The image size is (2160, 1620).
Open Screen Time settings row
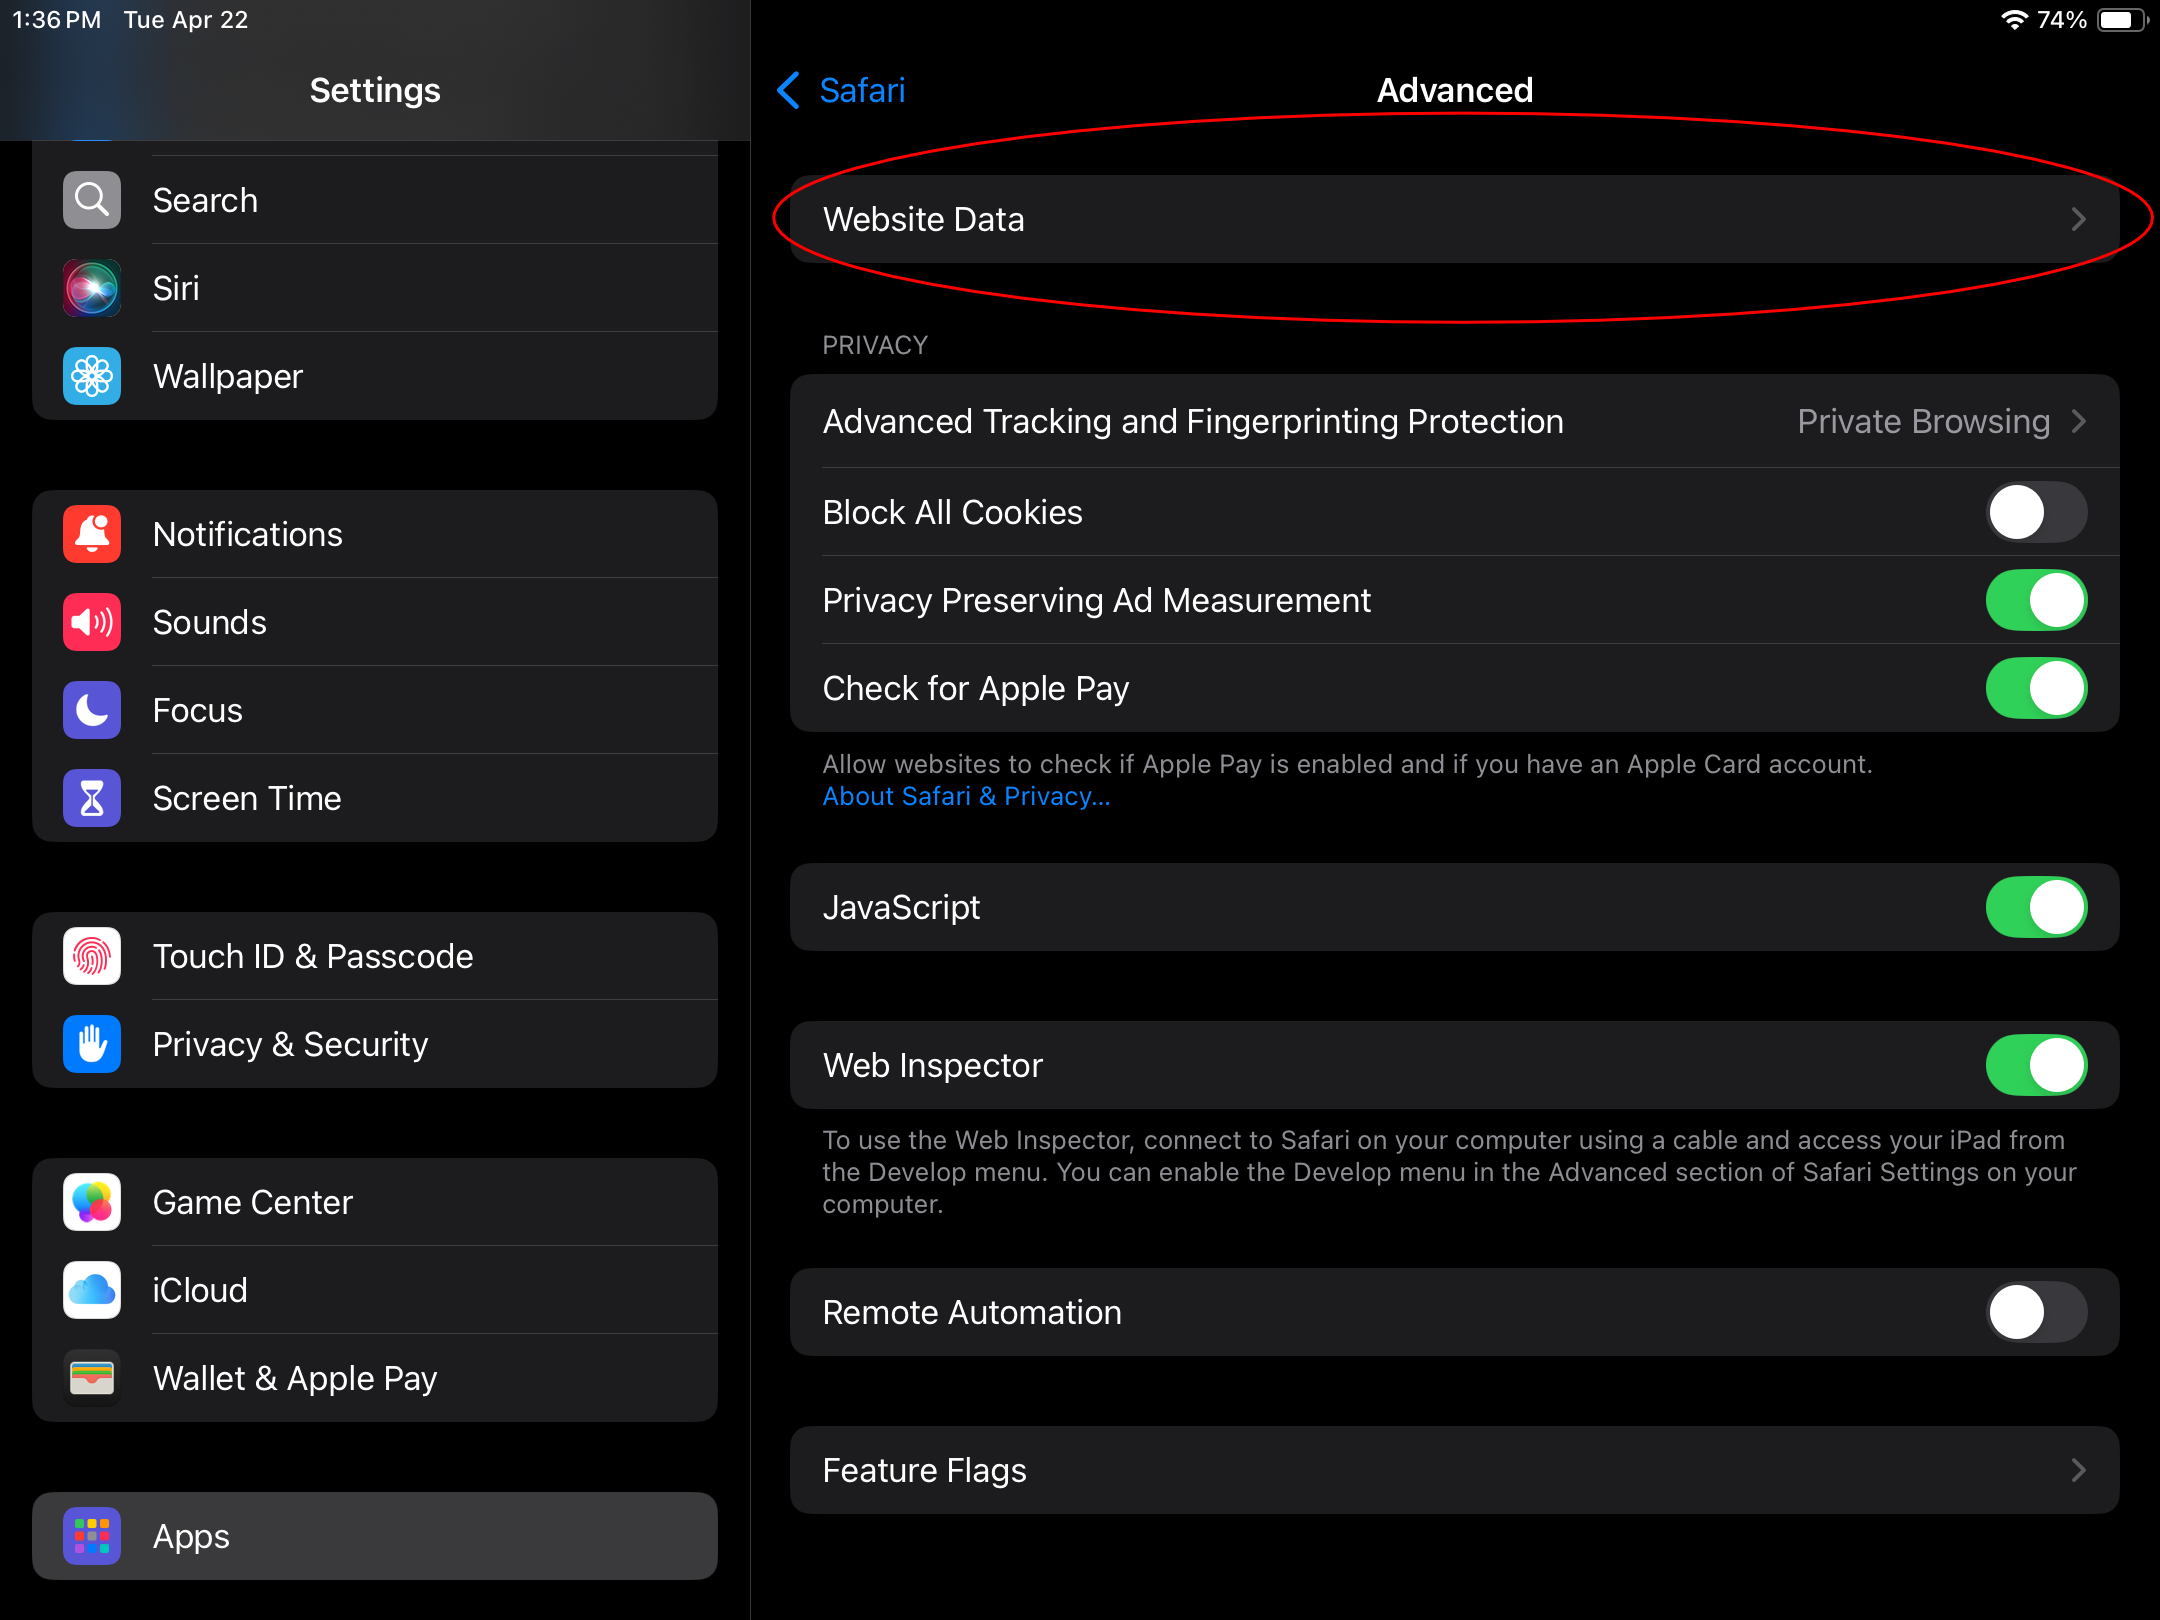[x=375, y=798]
